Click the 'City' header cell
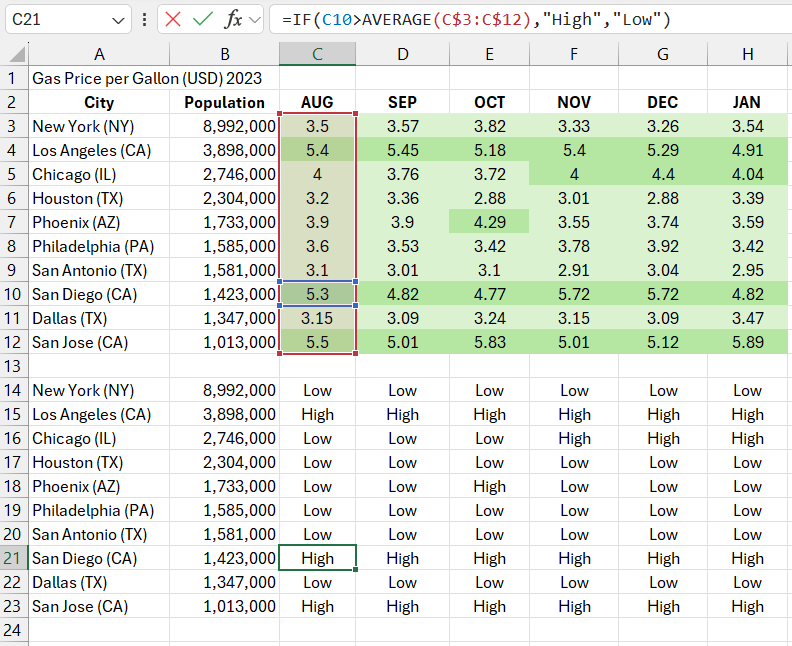Image resolution: width=792 pixels, height=646 pixels. (99, 103)
